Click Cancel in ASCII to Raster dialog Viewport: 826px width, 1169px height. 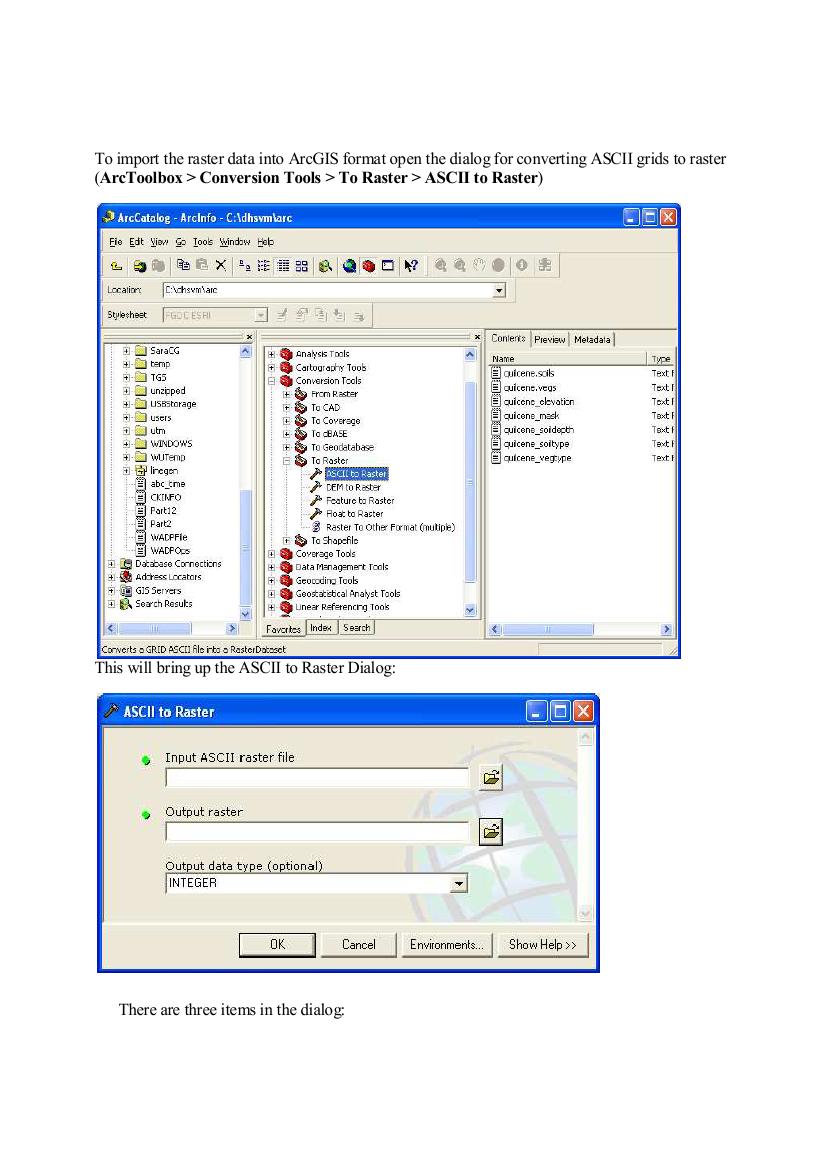[359, 945]
